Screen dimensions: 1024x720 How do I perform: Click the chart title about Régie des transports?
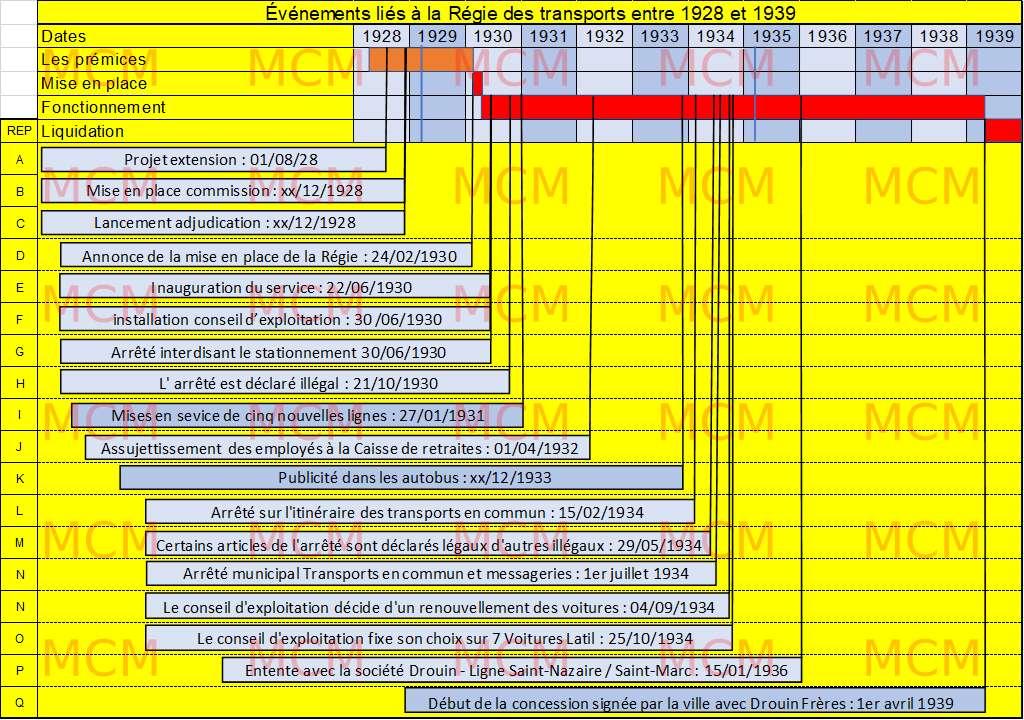tap(530, 13)
